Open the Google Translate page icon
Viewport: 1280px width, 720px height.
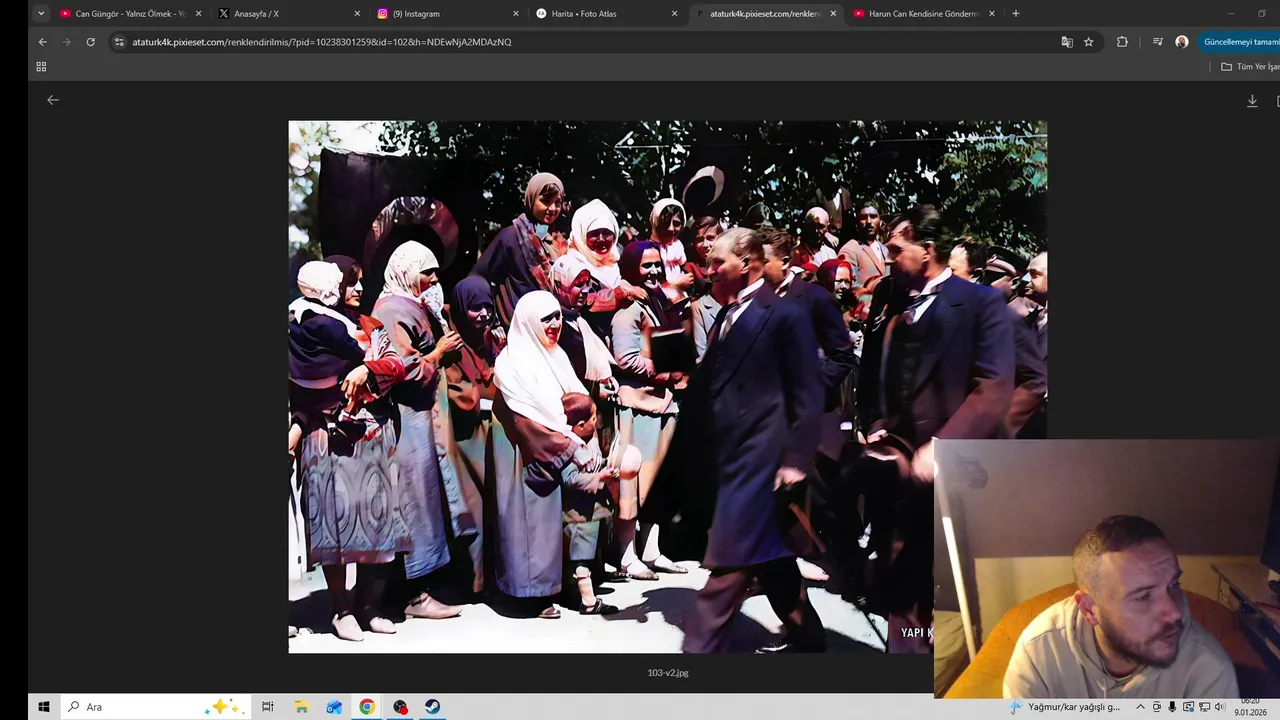(x=1067, y=42)
